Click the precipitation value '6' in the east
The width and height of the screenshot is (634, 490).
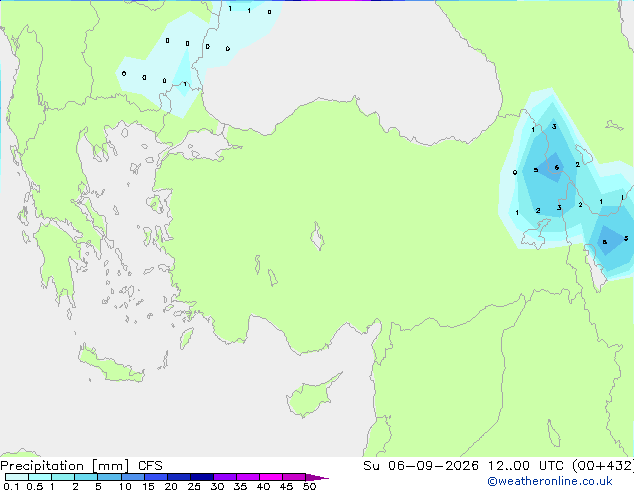[x=557, y=167]
